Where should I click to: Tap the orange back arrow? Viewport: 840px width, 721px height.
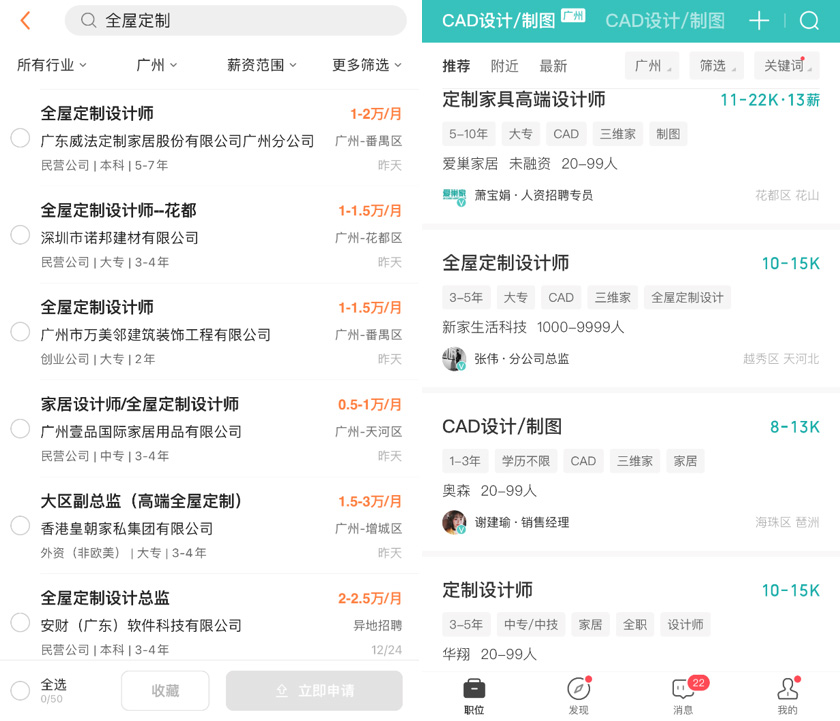26,20
